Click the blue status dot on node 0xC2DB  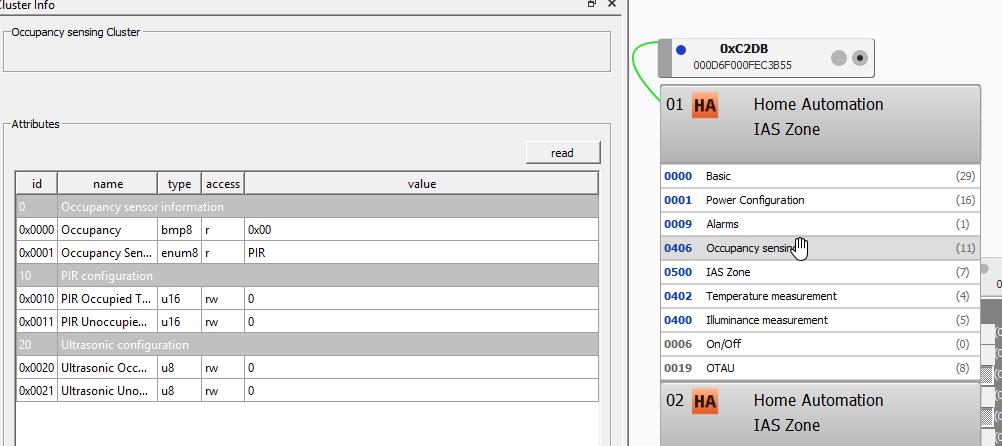click(x=681, y=50)
